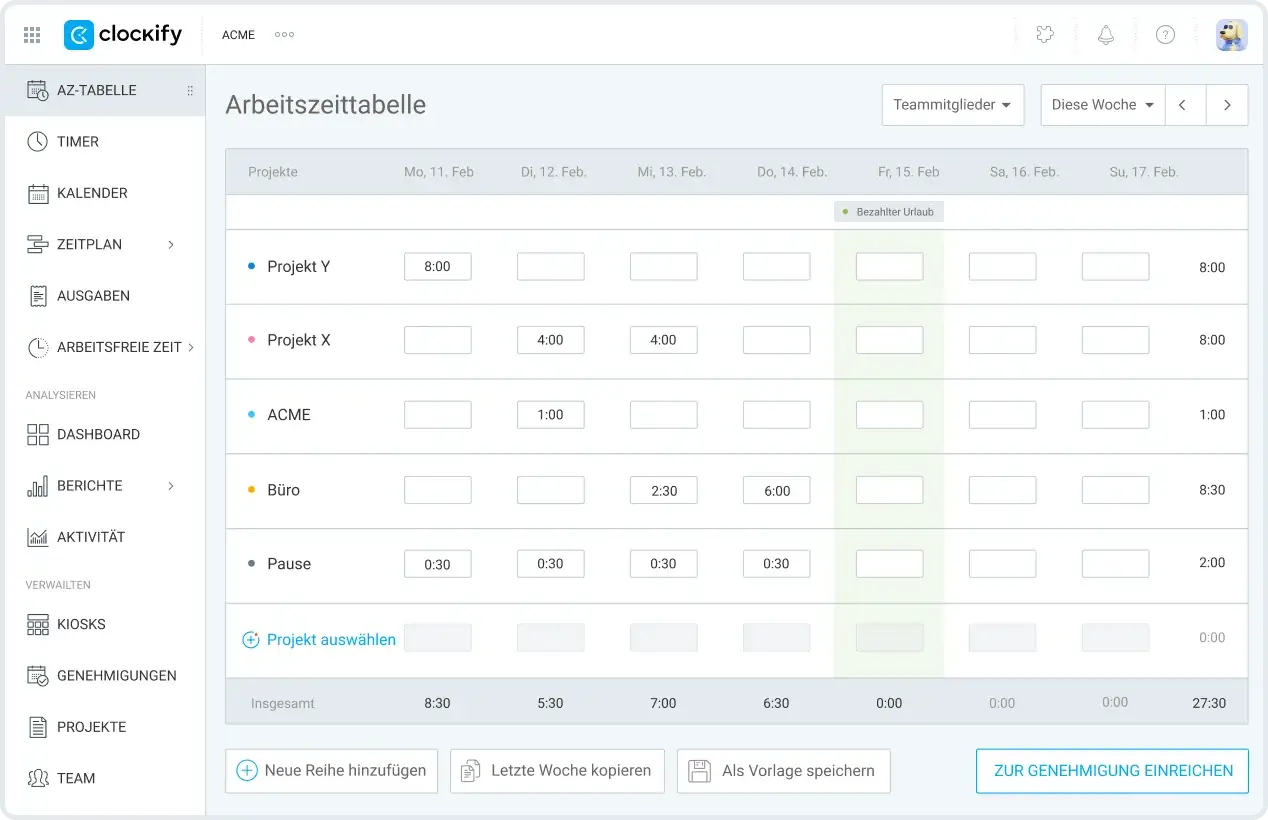Viewport: 1268px width, 820px height.
Task: Open the apps grid icon
Action: (32, 35)
